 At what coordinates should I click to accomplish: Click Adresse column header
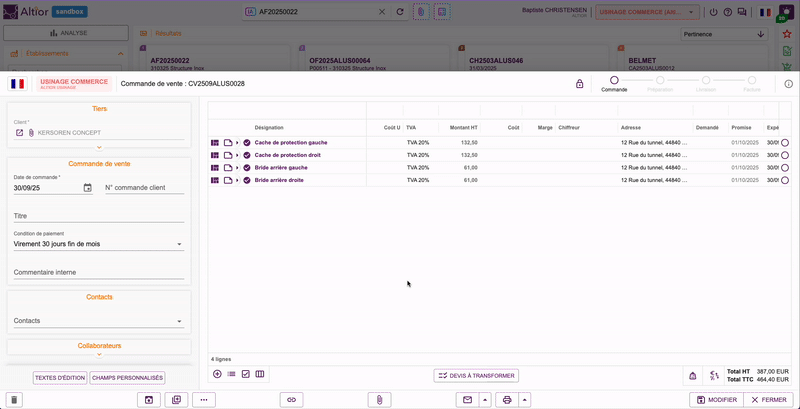point(631,127)
